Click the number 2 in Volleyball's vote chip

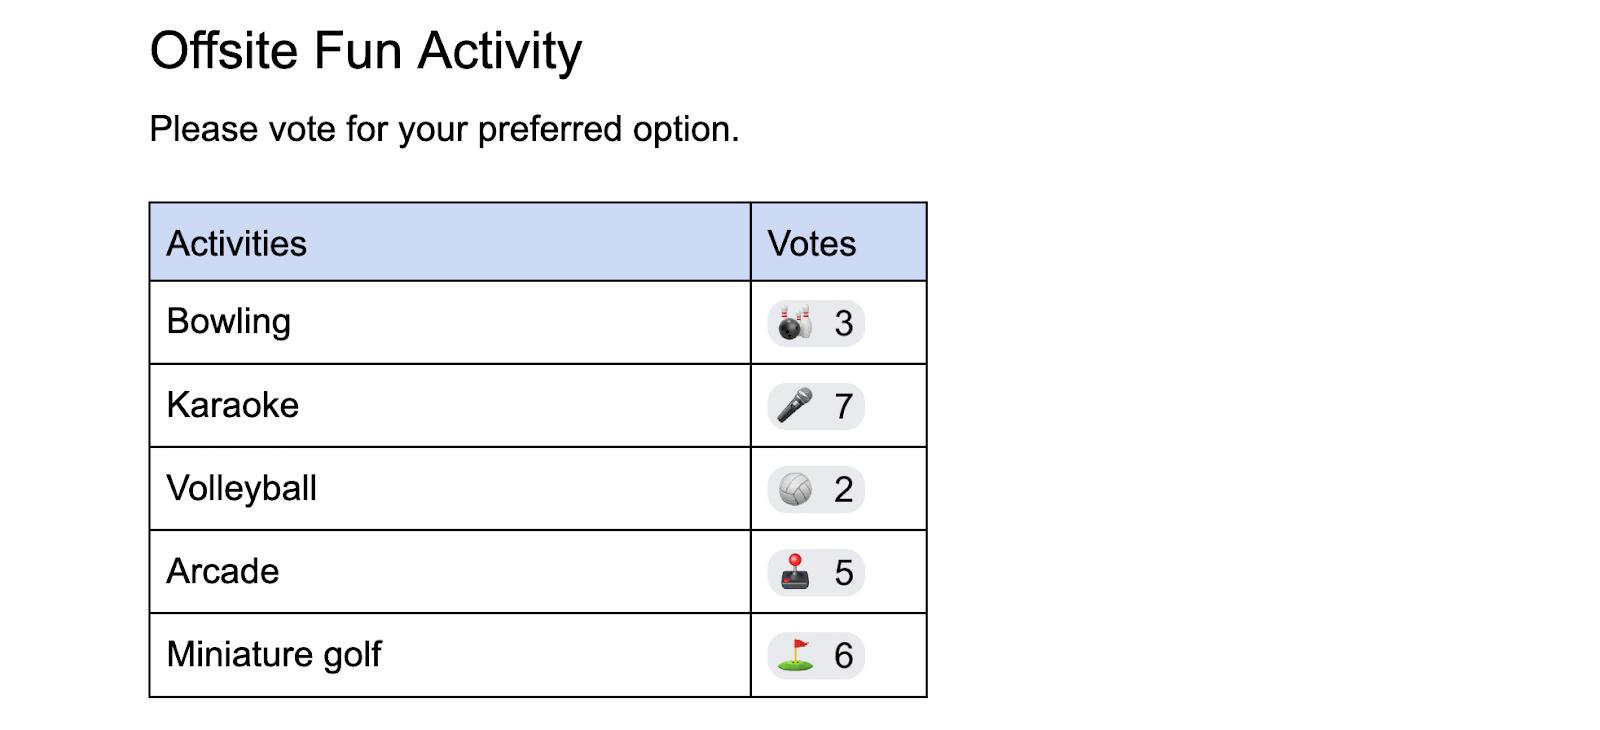point(843,490)
